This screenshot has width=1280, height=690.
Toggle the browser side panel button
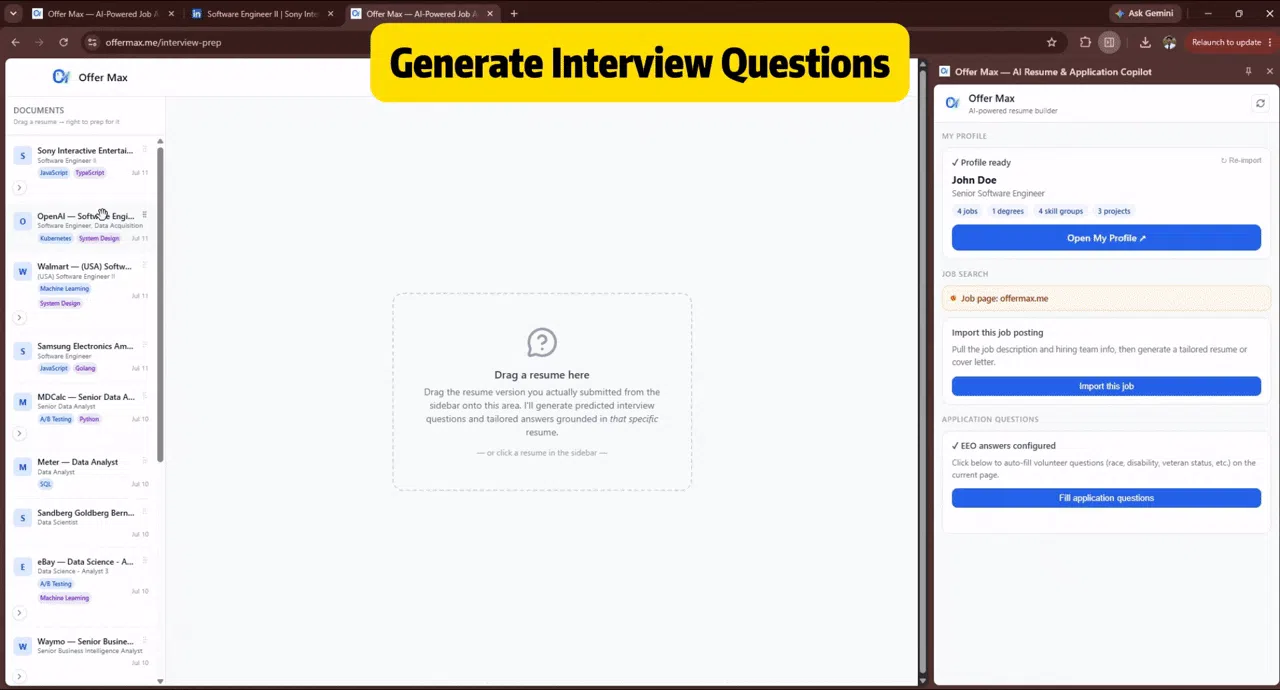(1109, 42)
